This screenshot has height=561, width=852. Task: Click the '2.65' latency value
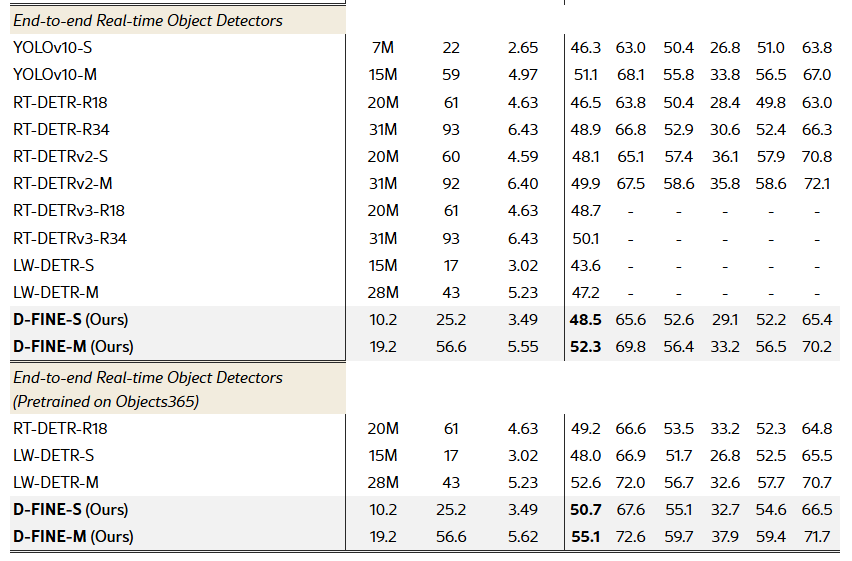523,48
